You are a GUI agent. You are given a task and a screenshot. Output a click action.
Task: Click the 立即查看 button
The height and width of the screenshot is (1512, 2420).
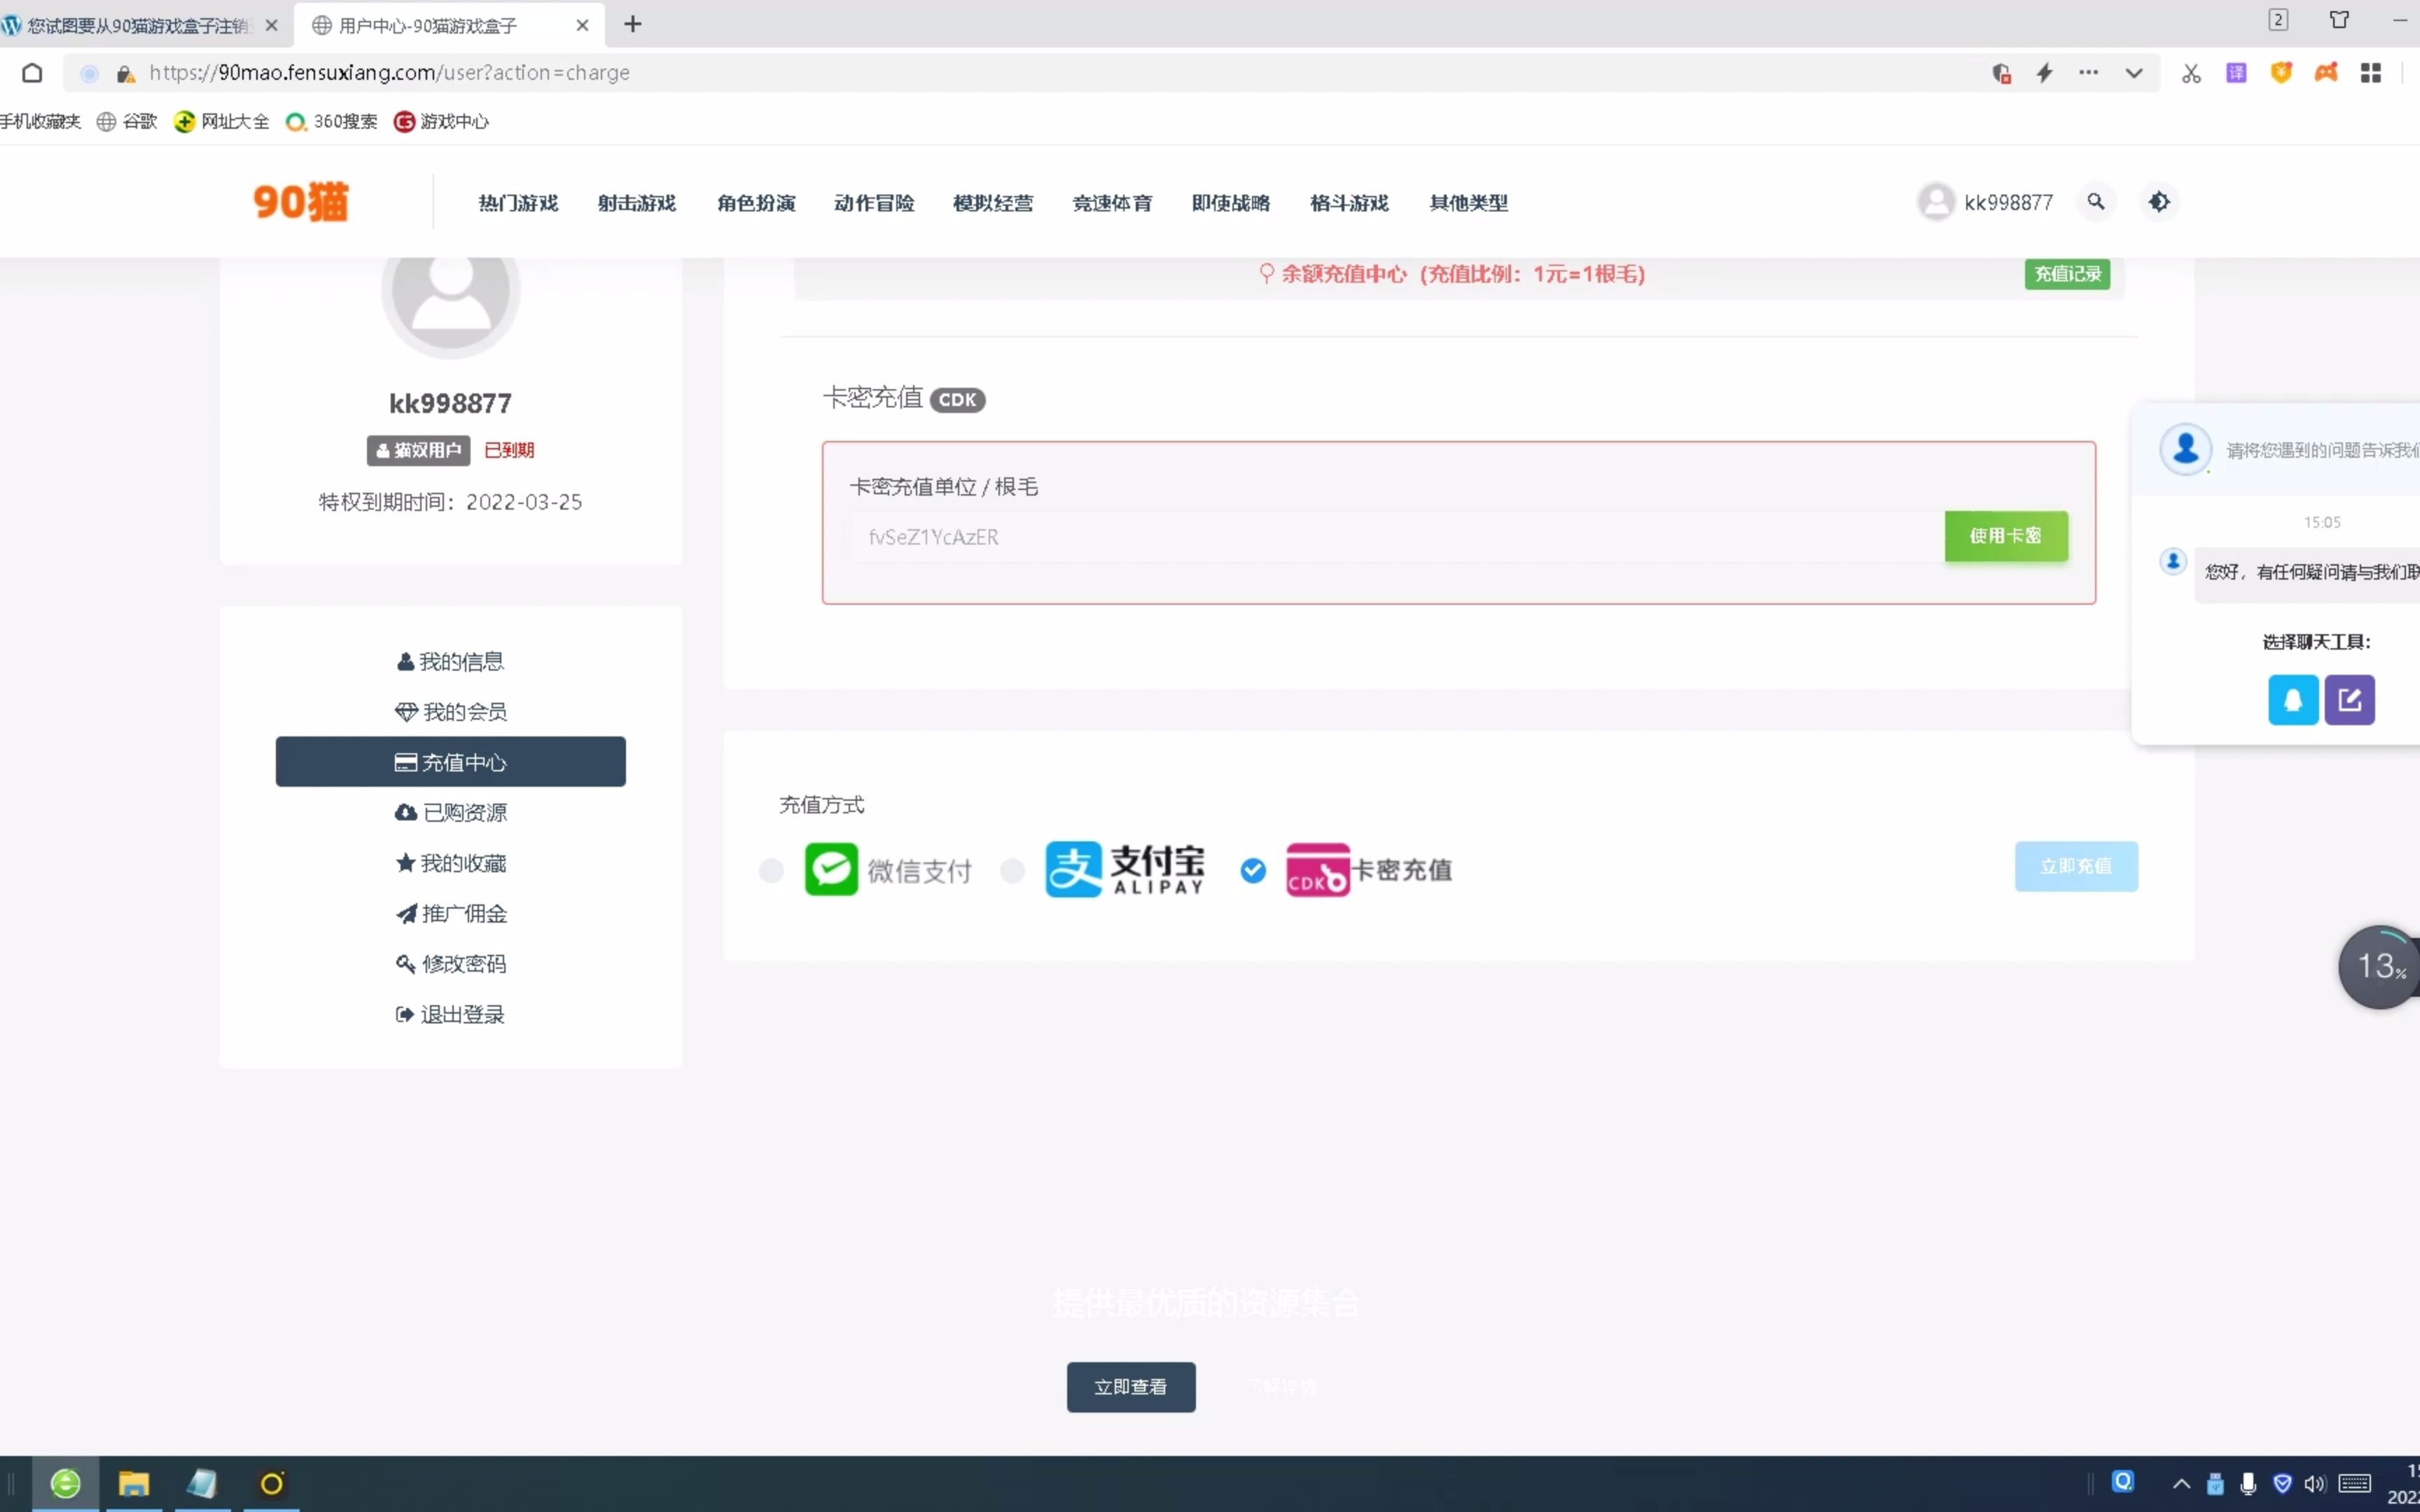[x=1131, y=1387]
